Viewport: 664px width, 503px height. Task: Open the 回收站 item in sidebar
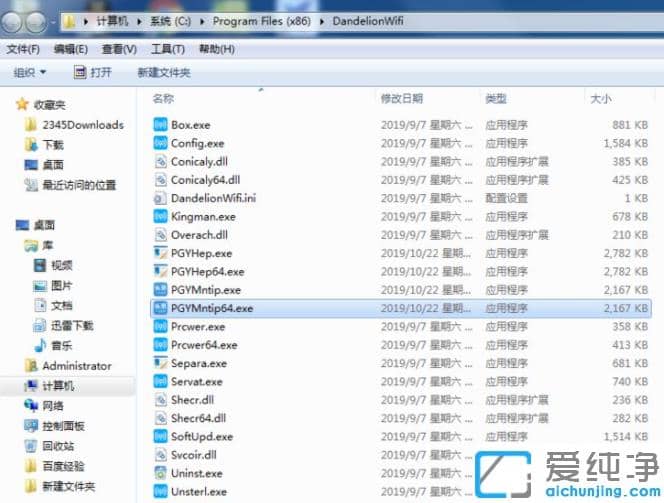tap(58, 446)
